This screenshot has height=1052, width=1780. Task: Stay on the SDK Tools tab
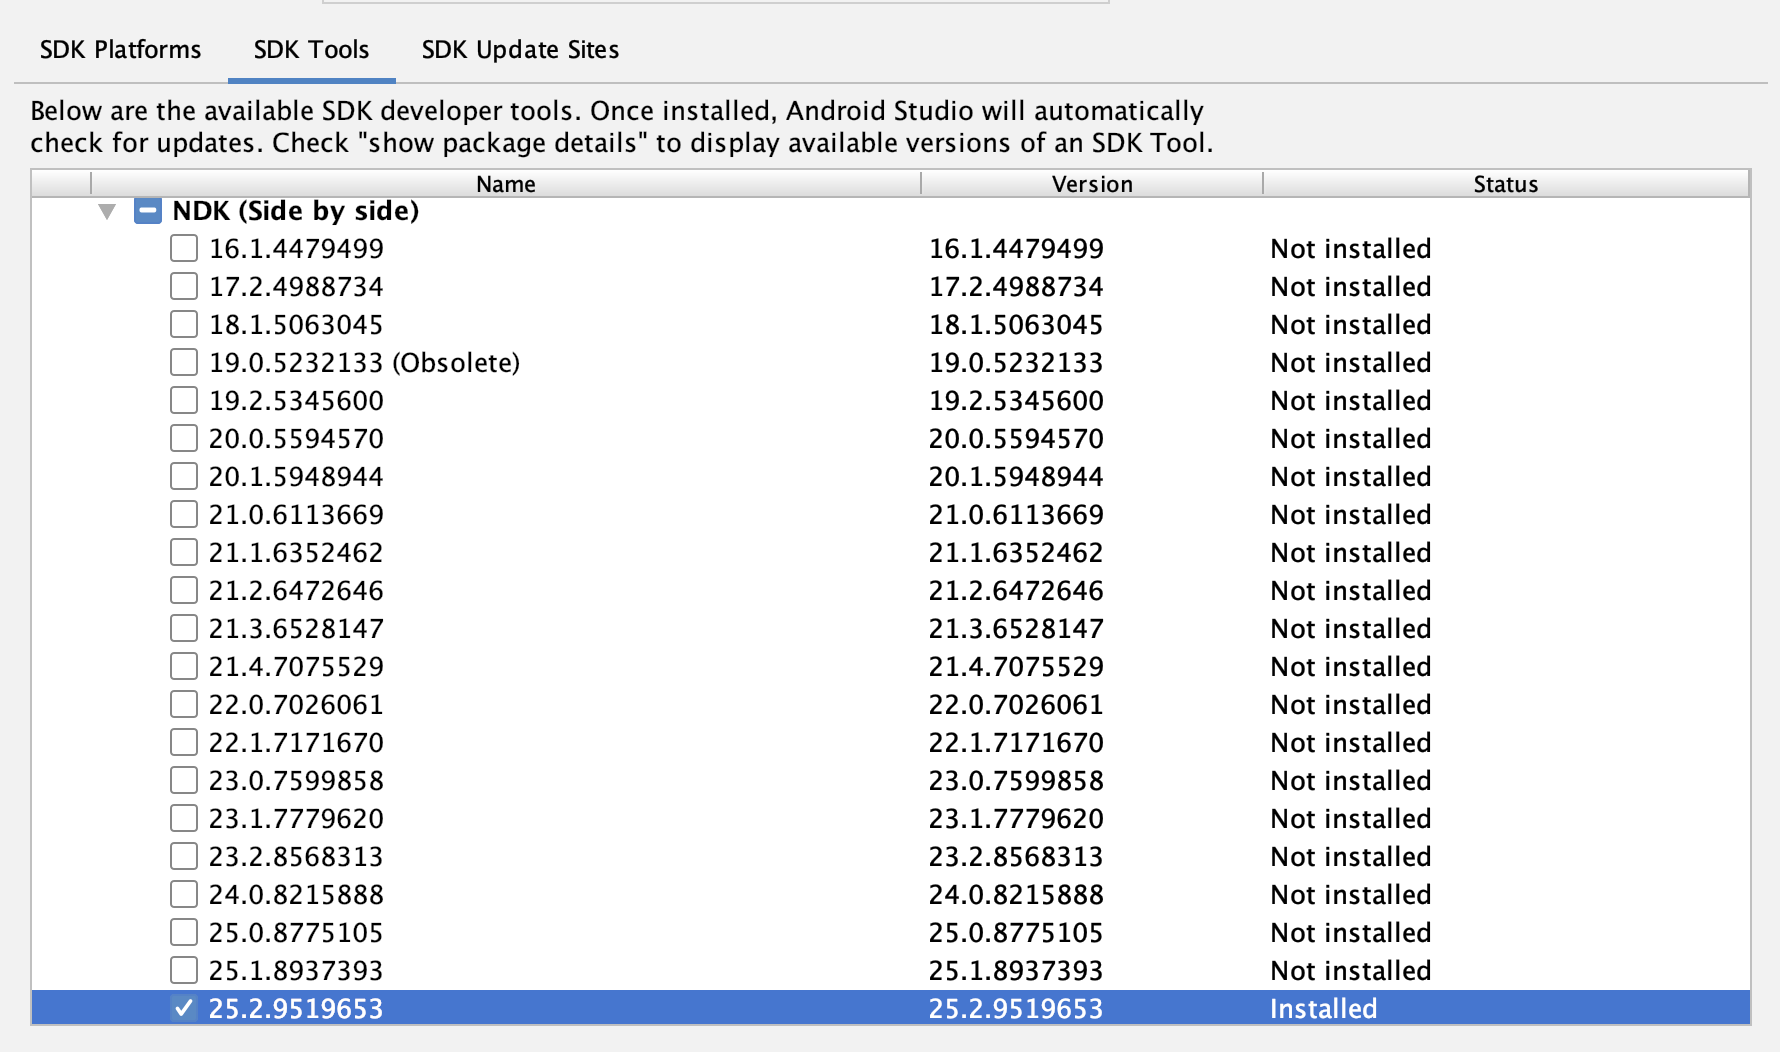click(311, 49)
